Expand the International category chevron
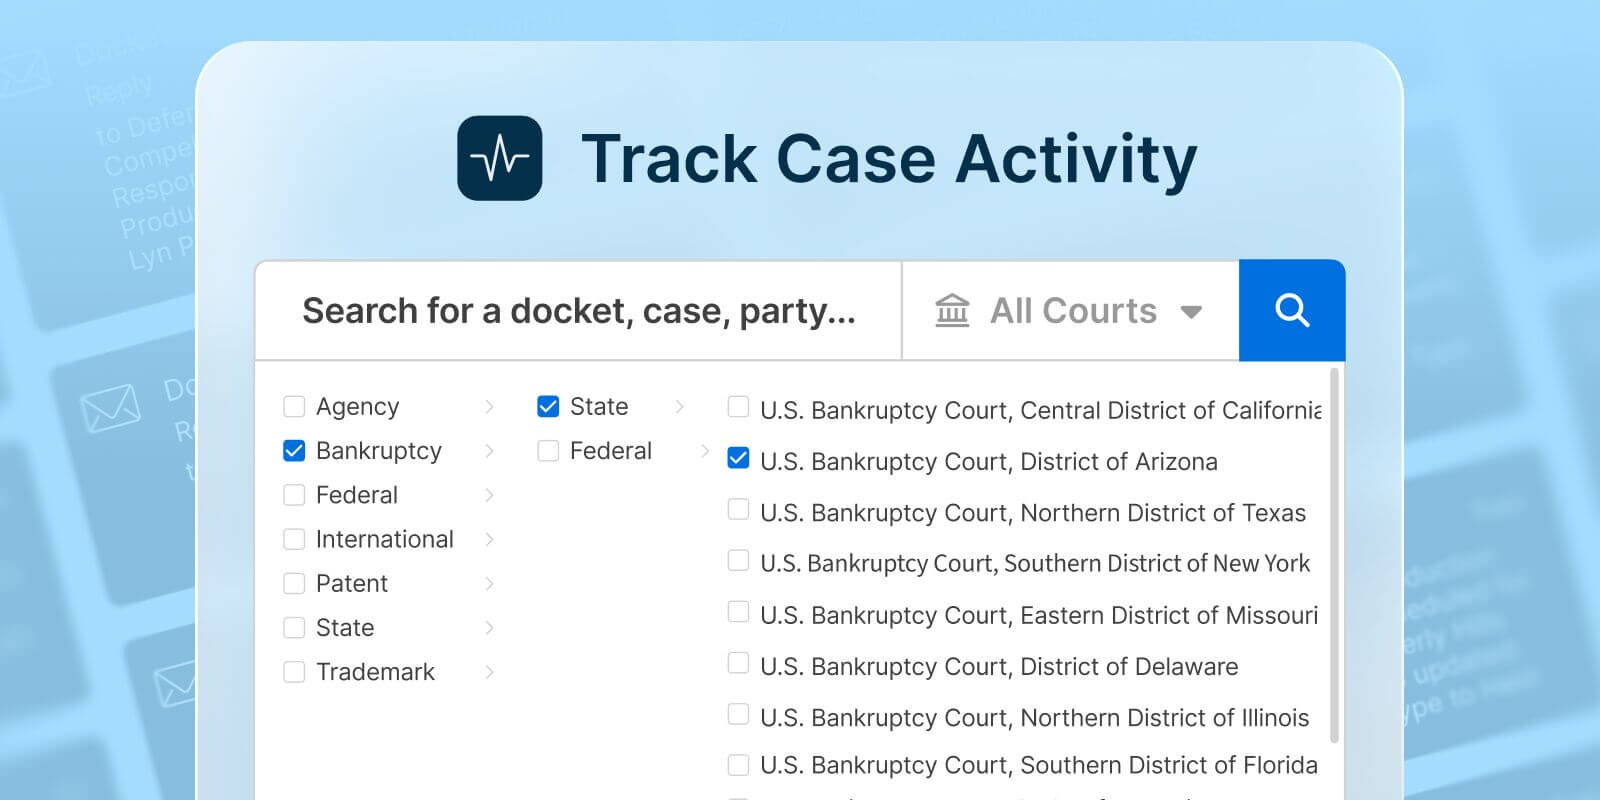This screenshot has width=1600, height=800. 489,539
